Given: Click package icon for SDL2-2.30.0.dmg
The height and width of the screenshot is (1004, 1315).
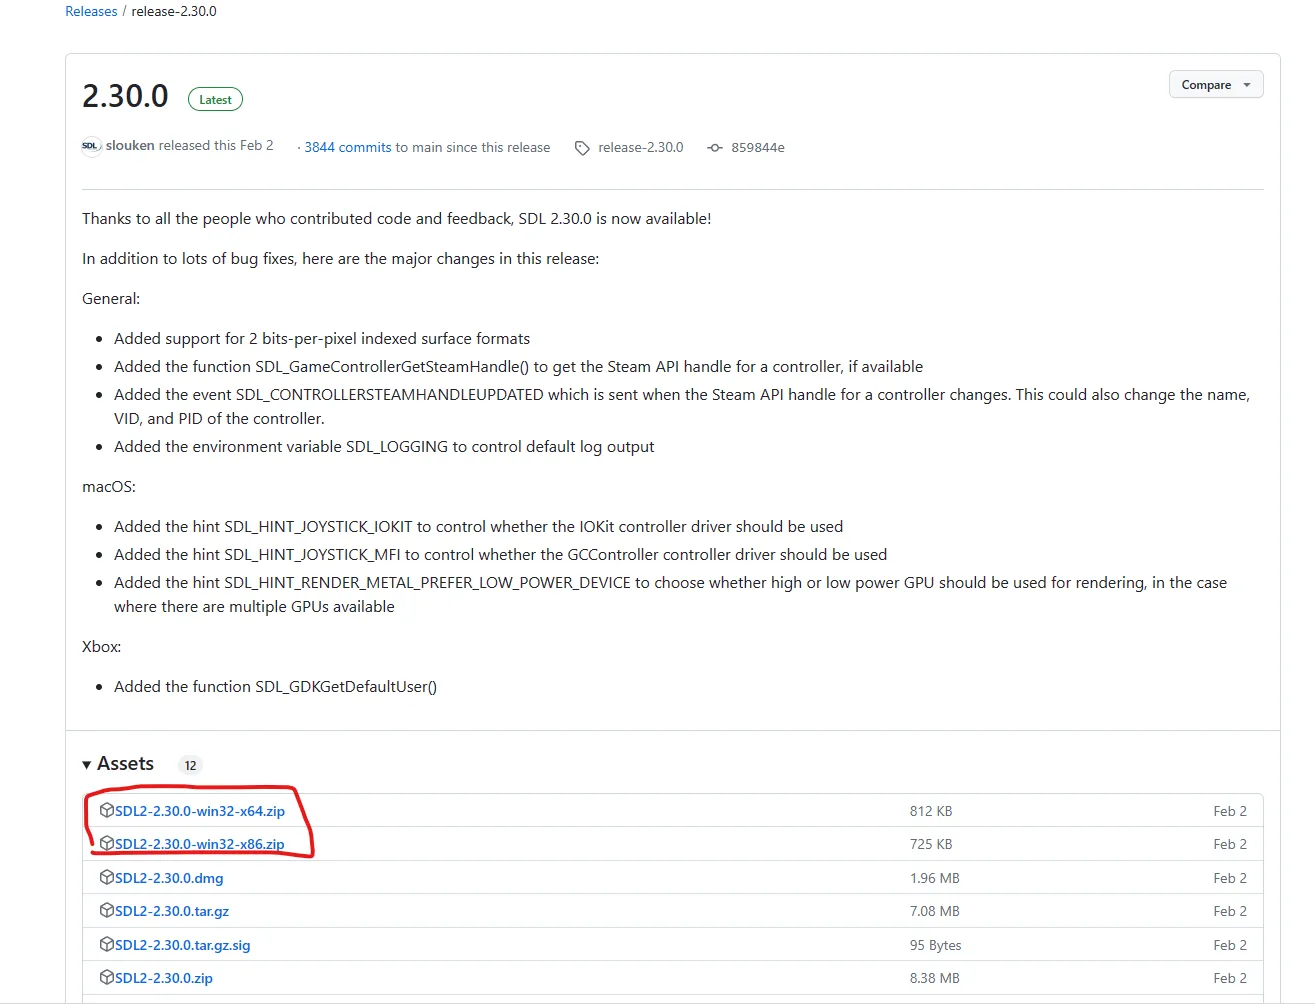Looking at the screenshot, I should click(x=107, y=877).
